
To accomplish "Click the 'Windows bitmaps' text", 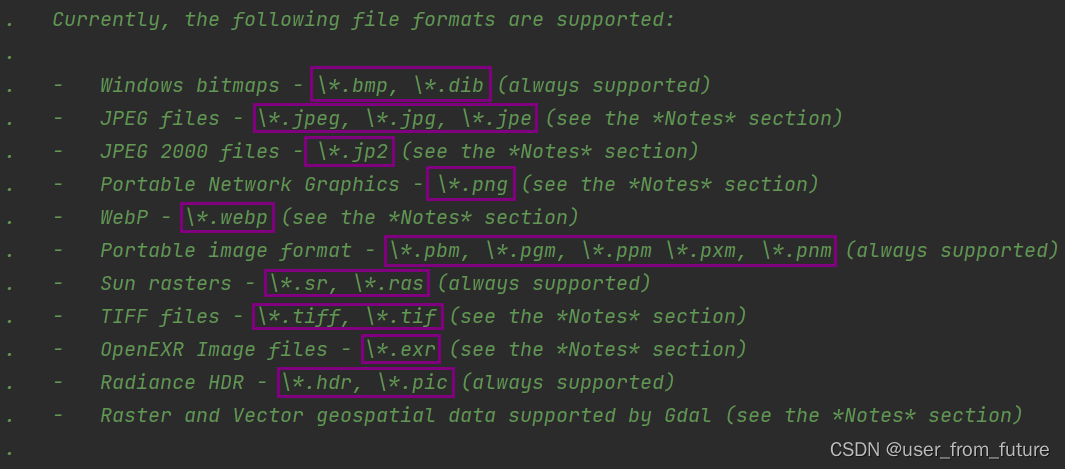I will tap(189, 86).
